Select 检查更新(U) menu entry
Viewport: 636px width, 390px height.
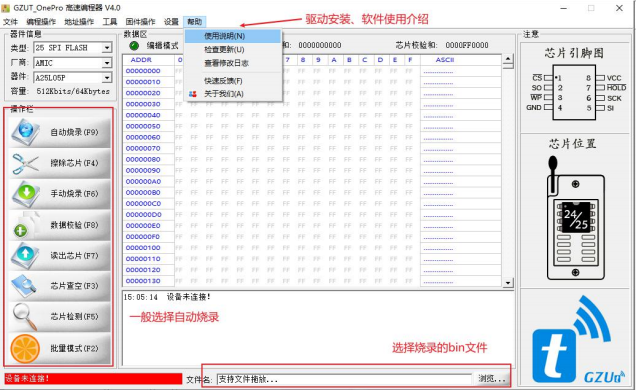point(233,49)
